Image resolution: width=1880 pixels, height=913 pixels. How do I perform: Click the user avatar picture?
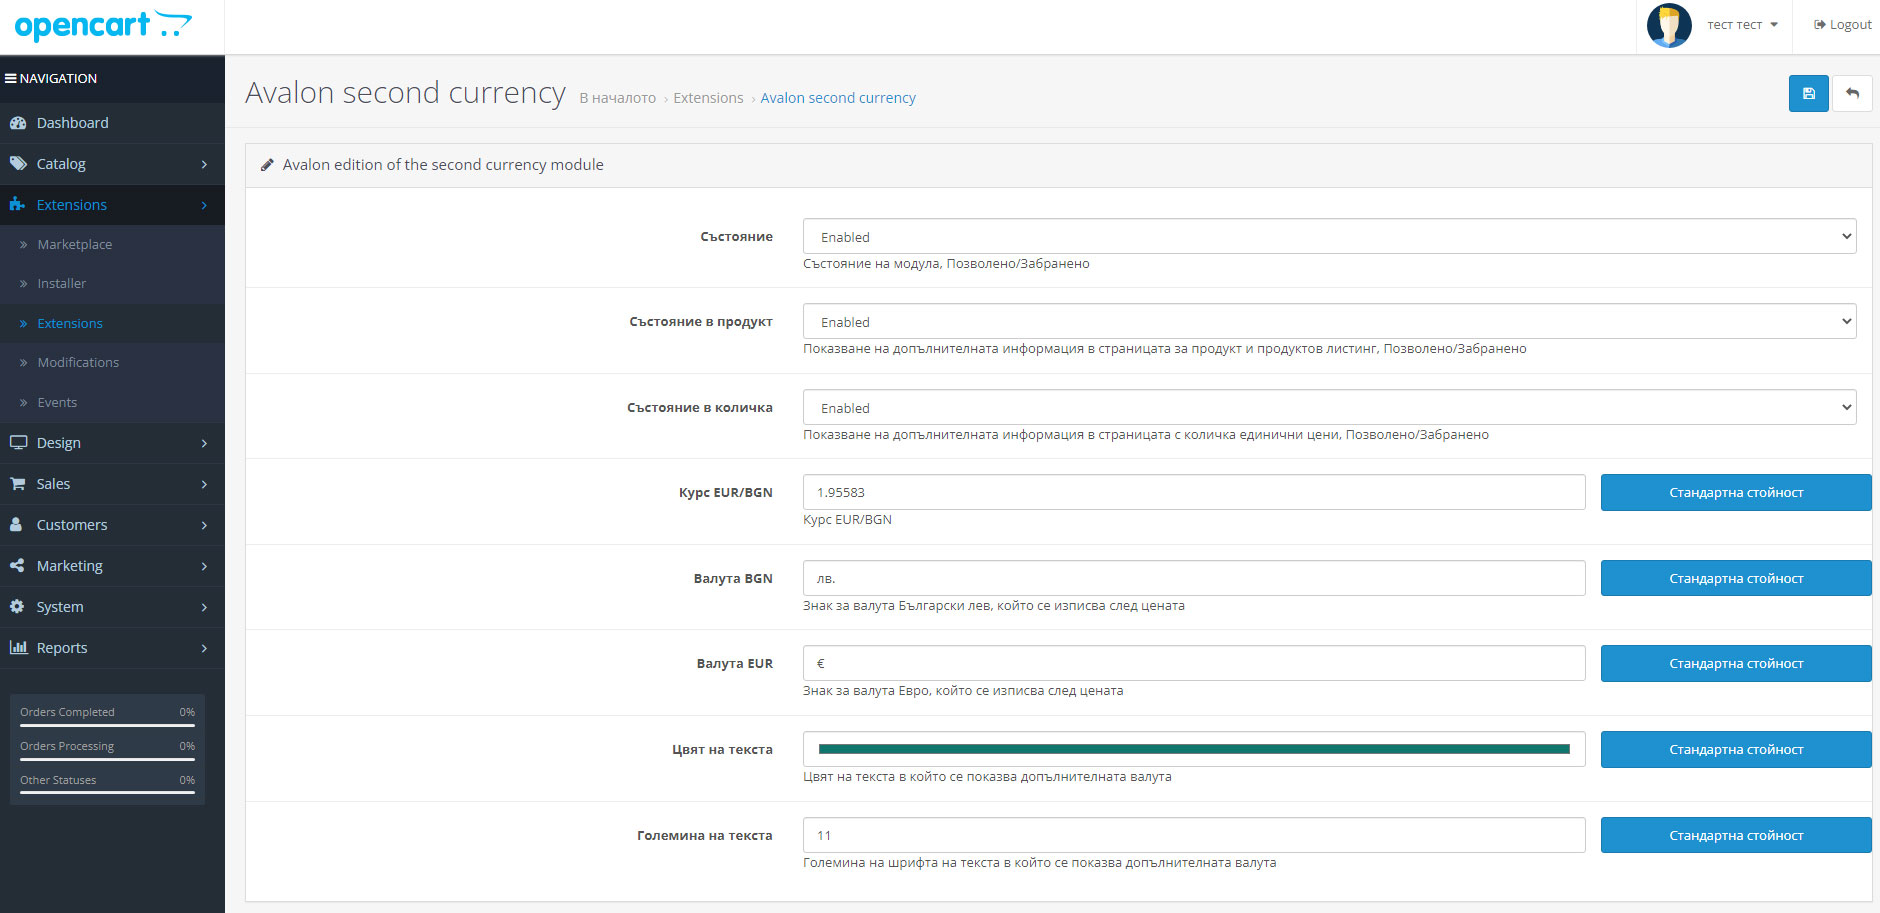(1669, 25)
